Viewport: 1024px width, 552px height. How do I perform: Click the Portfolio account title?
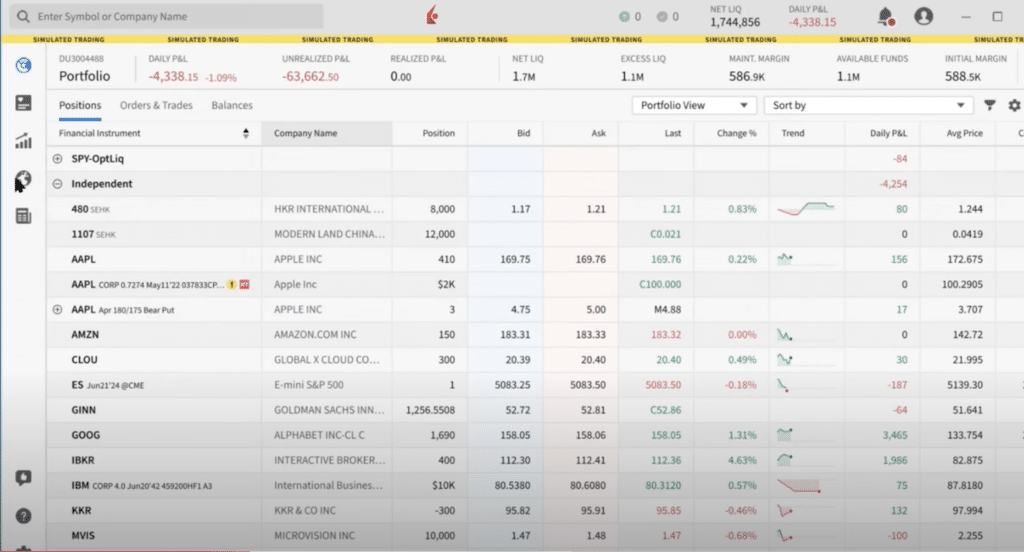click(85, 76)
